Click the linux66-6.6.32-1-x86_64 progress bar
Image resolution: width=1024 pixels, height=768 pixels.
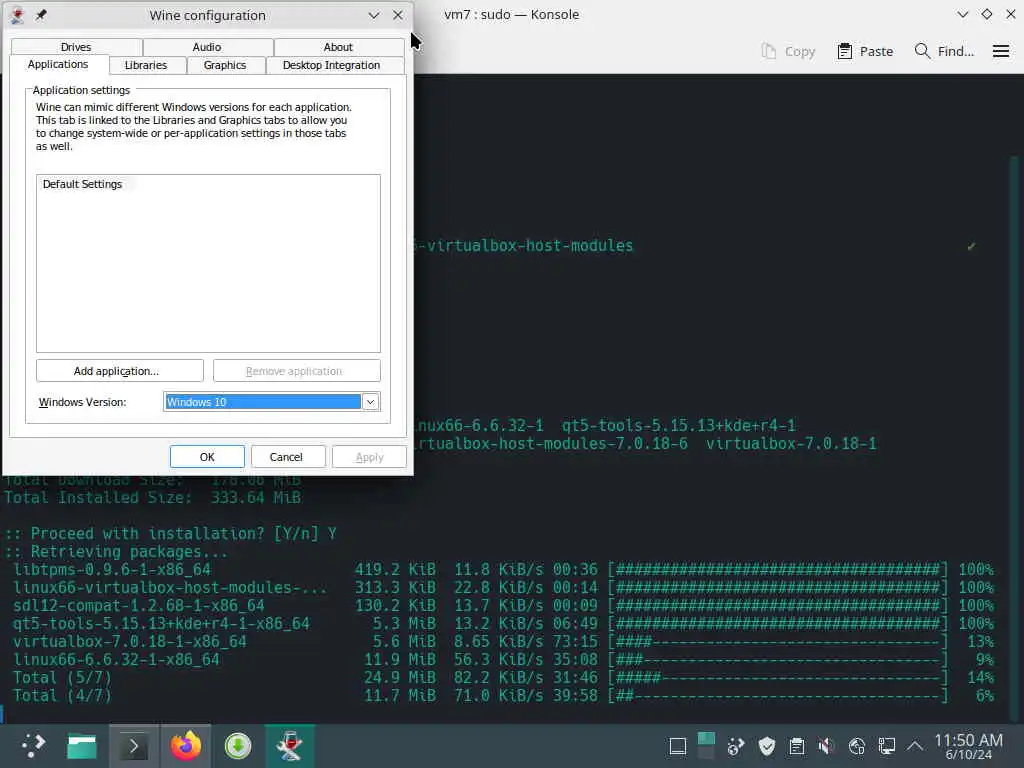coord(778,660)
